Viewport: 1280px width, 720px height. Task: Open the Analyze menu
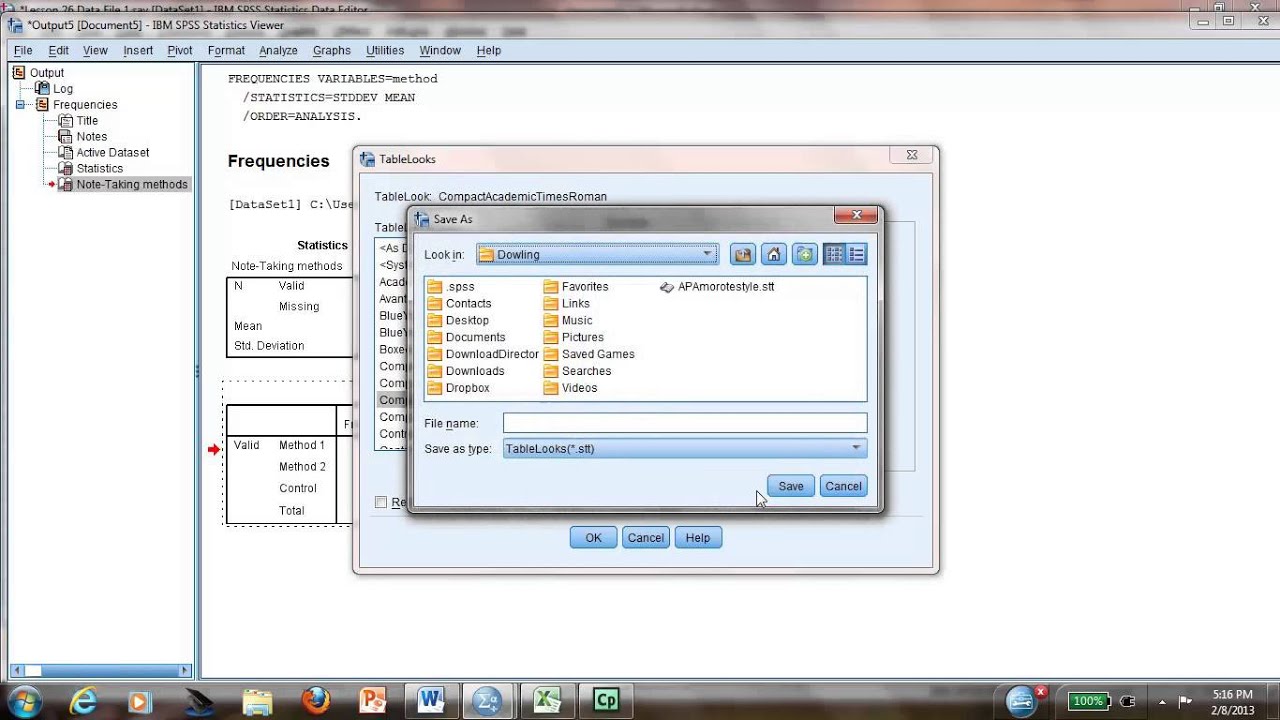click(278, 50)
